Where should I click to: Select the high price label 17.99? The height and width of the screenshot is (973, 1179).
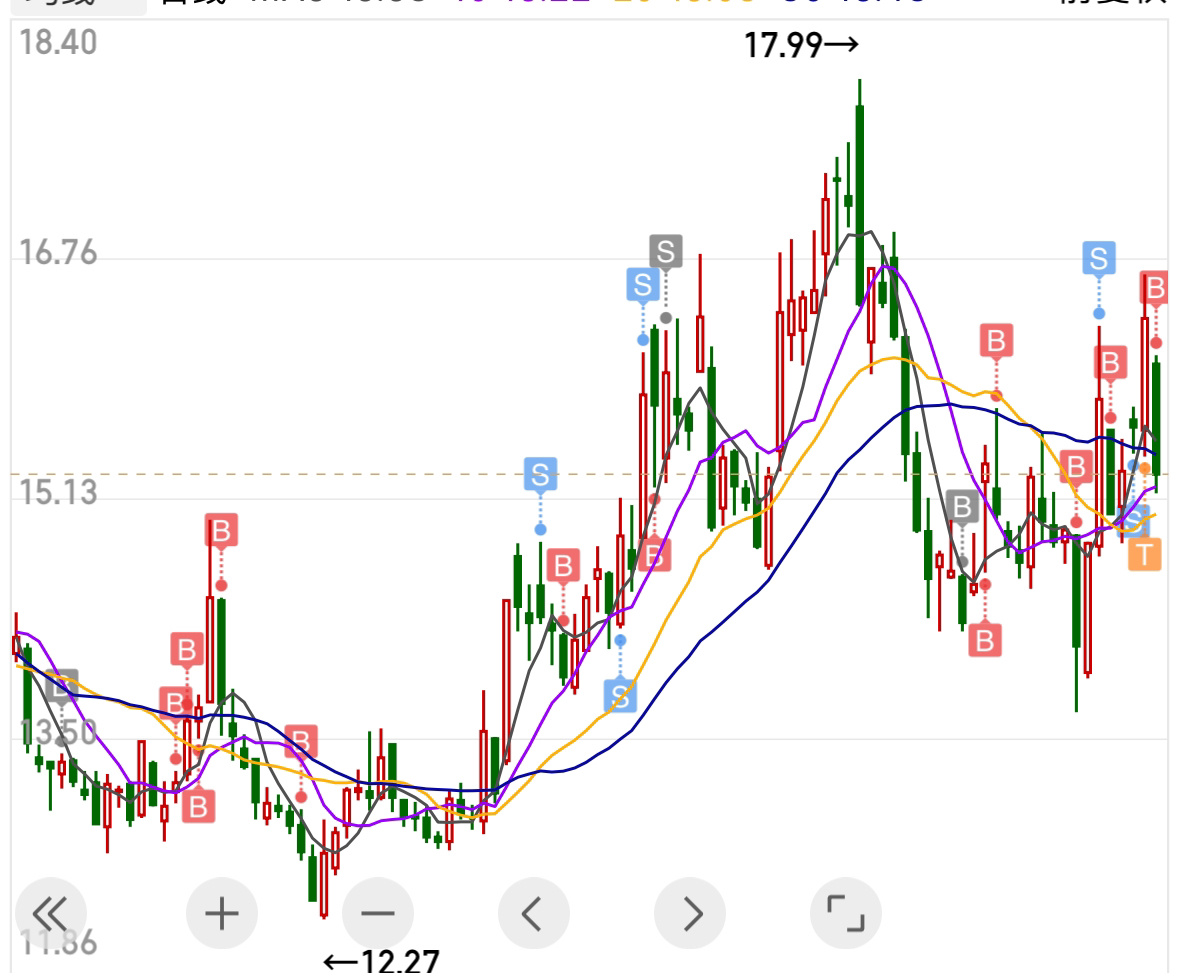pyautogui.click(x=801, y=45)
